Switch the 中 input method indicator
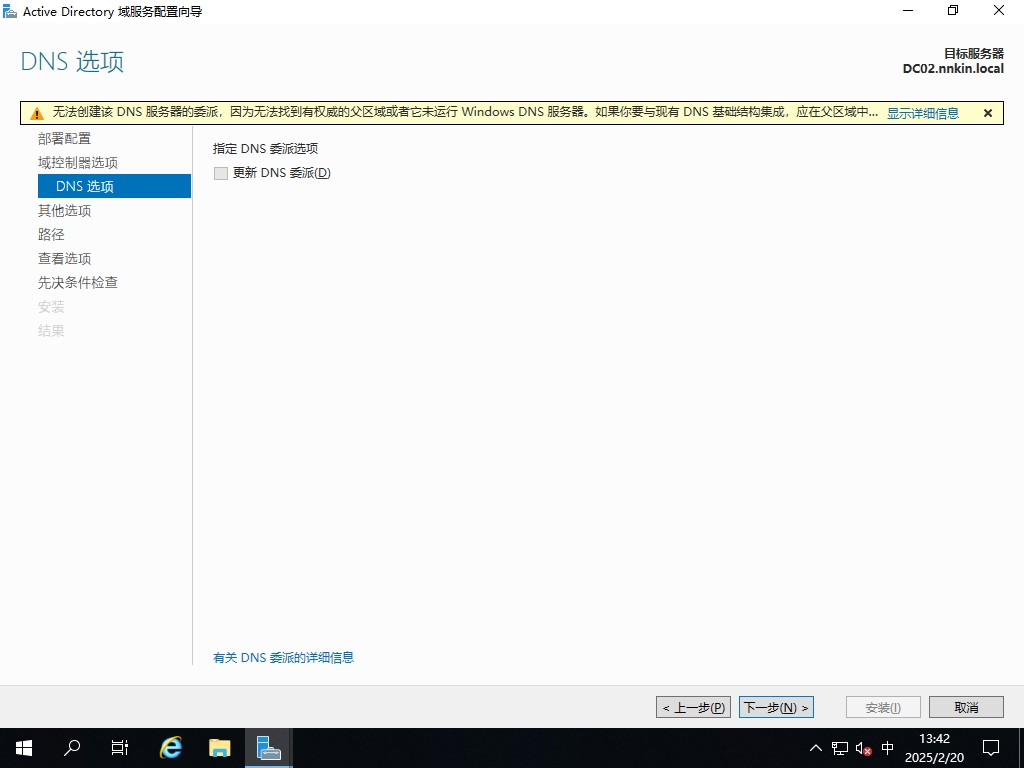The image size is (1024, 768). click(x=888, y=748)
